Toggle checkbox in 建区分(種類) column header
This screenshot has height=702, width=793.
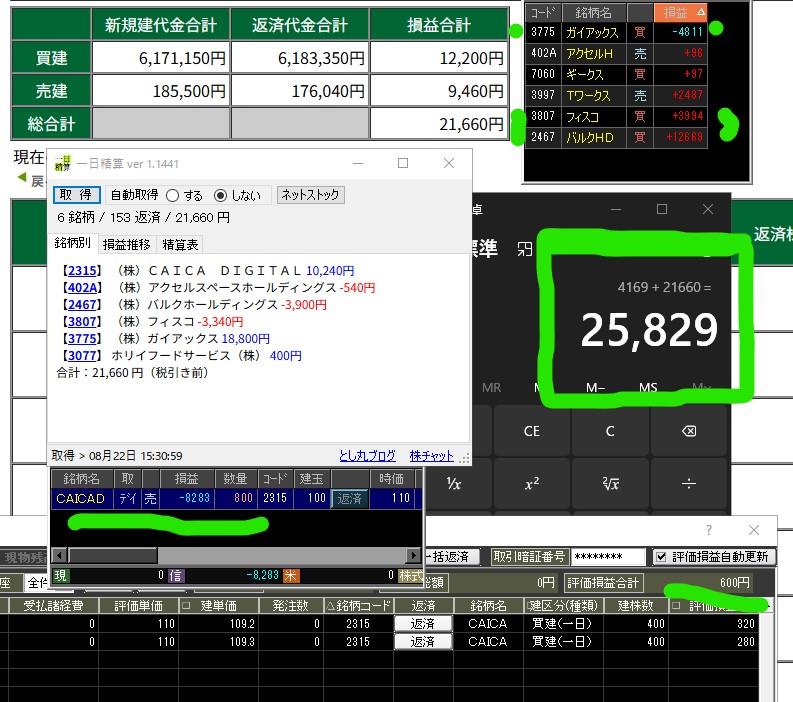(528, 605)
